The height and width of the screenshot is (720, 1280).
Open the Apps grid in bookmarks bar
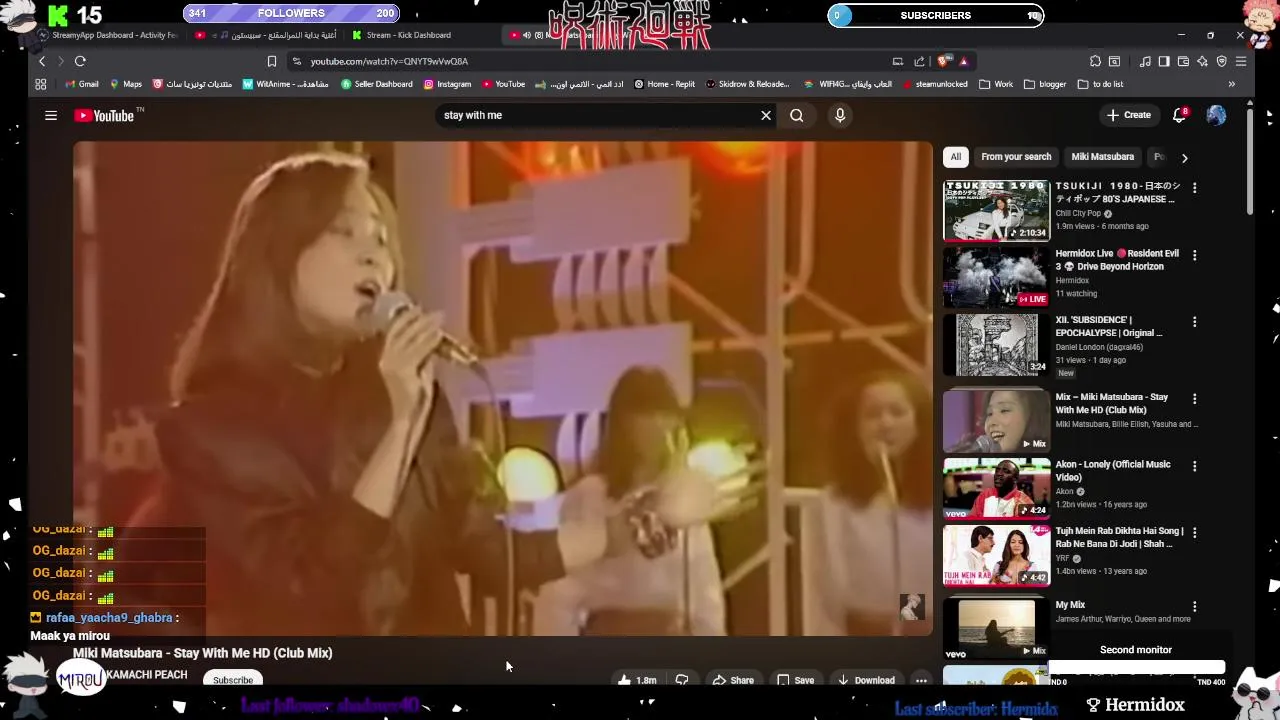pyautogui.click(x=41, y=84)
